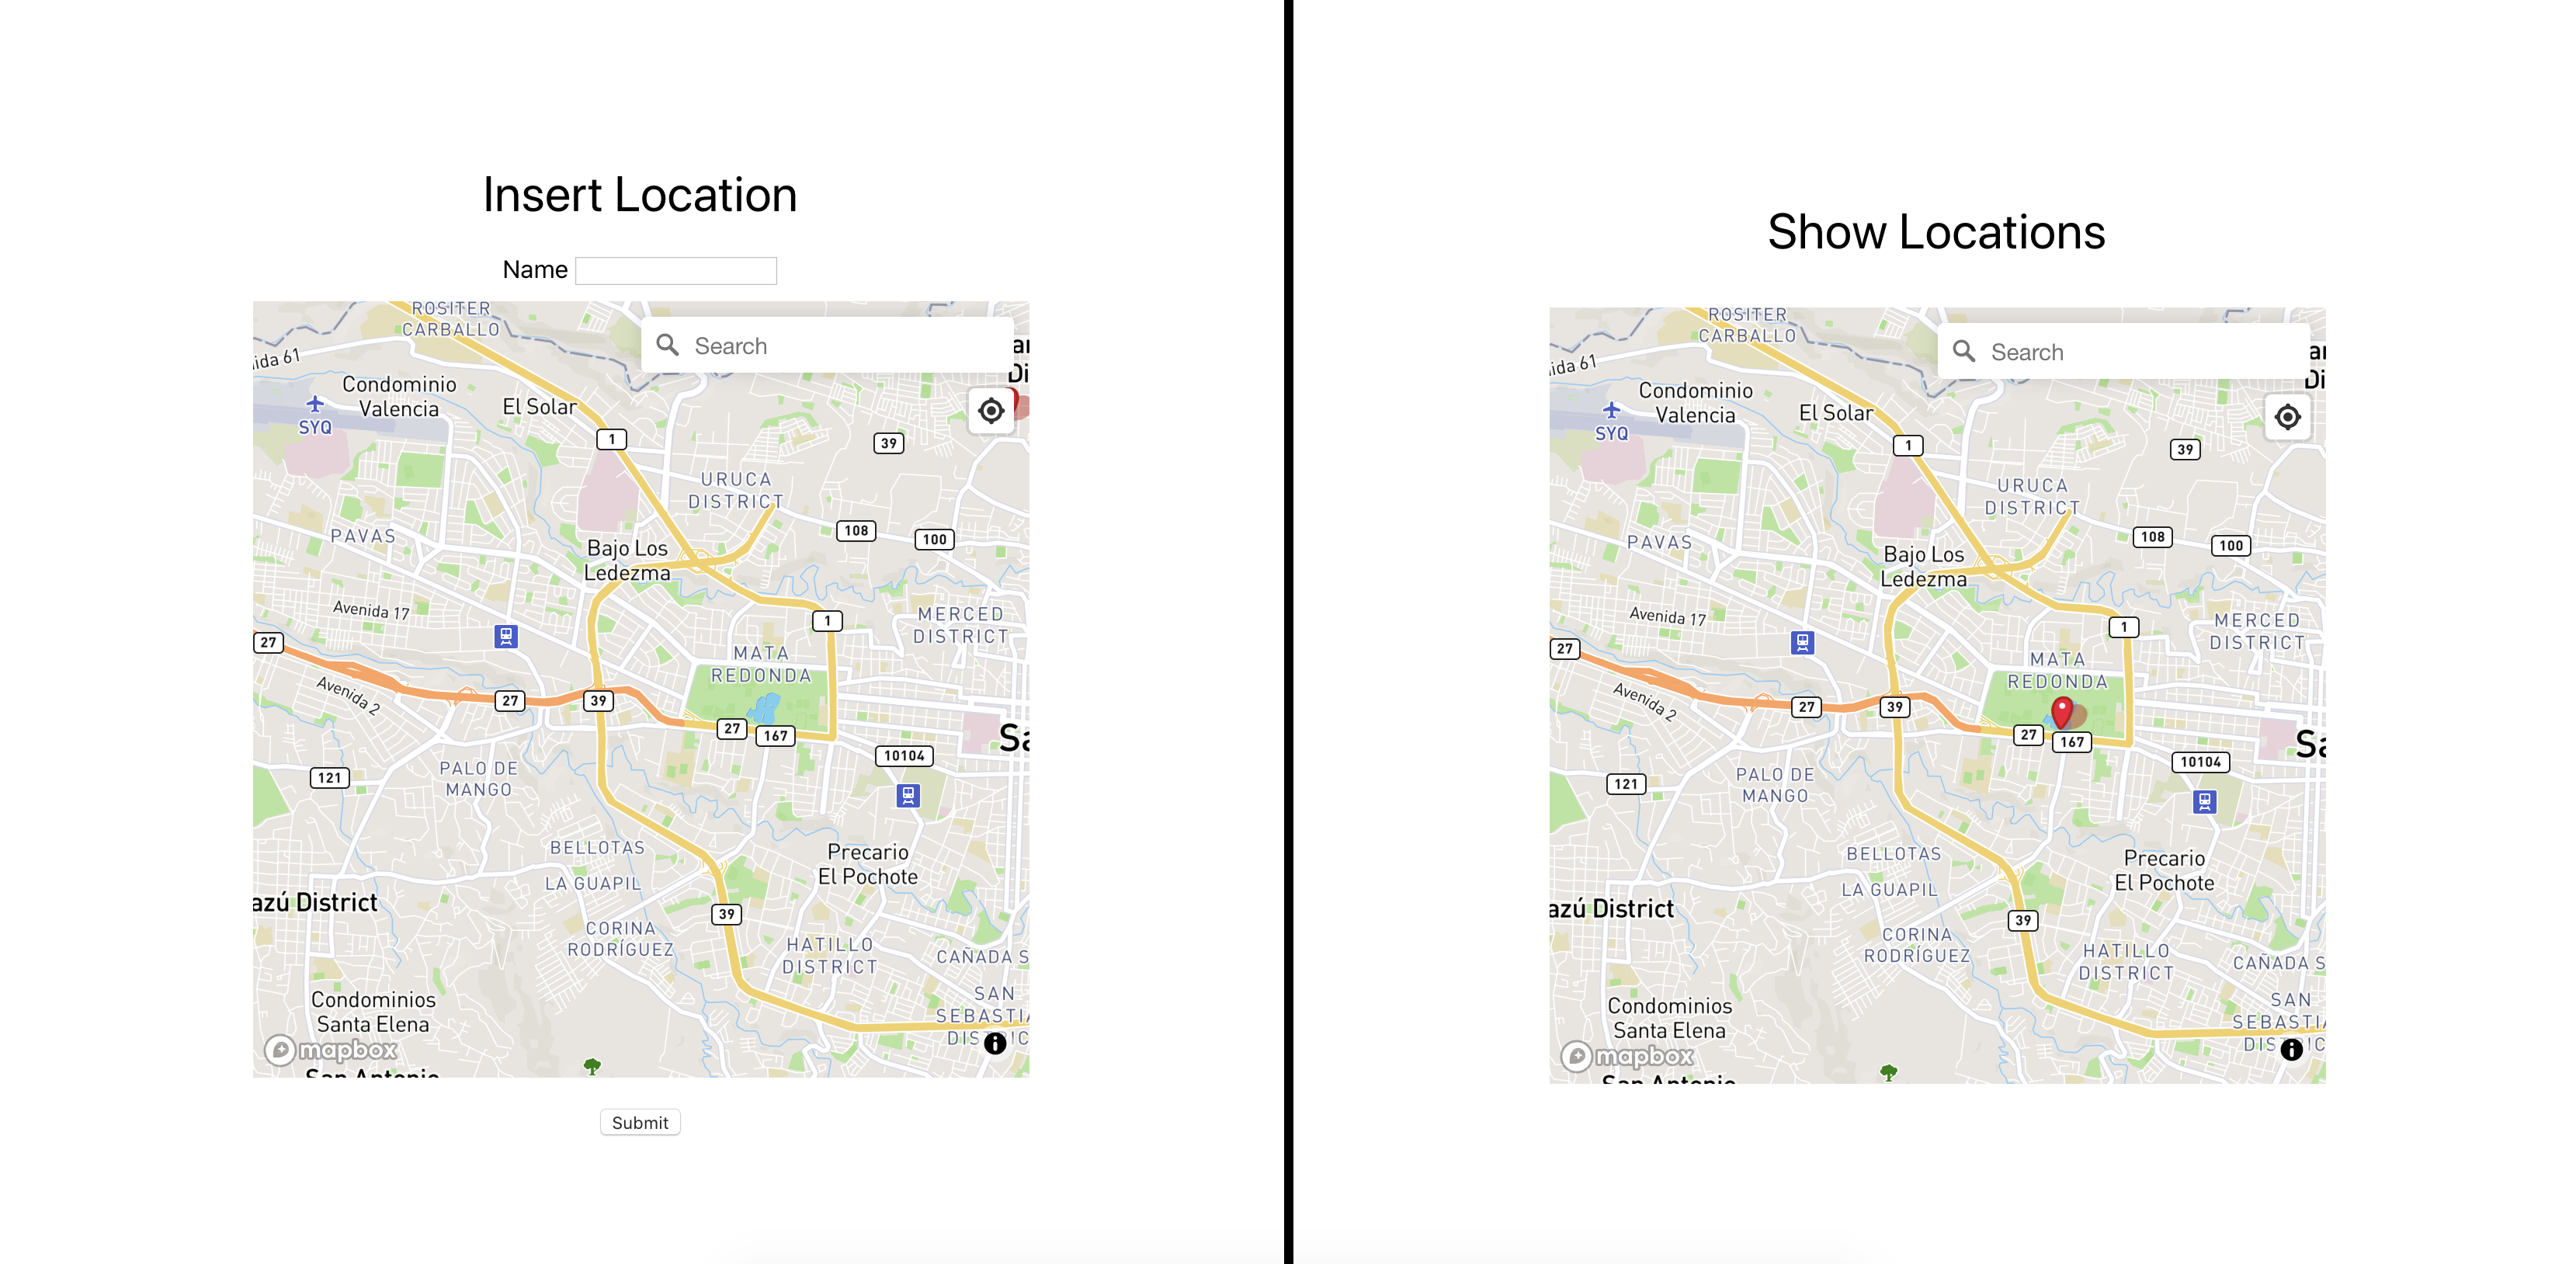2576x1264 pixels.
Task: Click the geolocation/current position icon
Action: pyautogui.click(x=988, y=411)
